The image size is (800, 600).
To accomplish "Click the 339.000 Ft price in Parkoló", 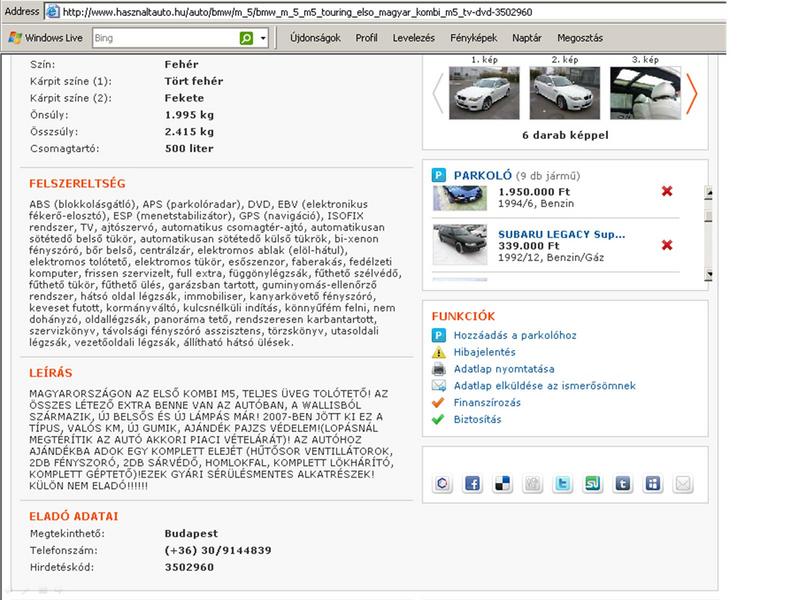I will (529, 245).
